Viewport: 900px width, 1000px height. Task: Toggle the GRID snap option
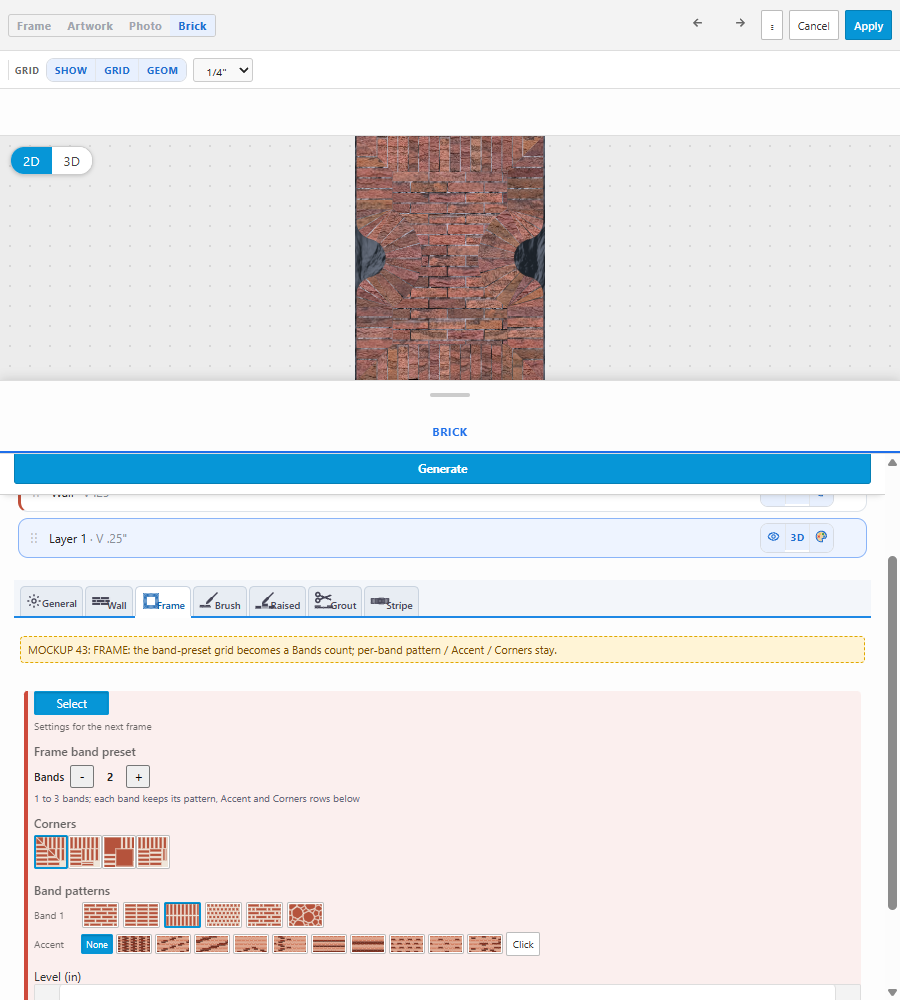pos(117,70)
